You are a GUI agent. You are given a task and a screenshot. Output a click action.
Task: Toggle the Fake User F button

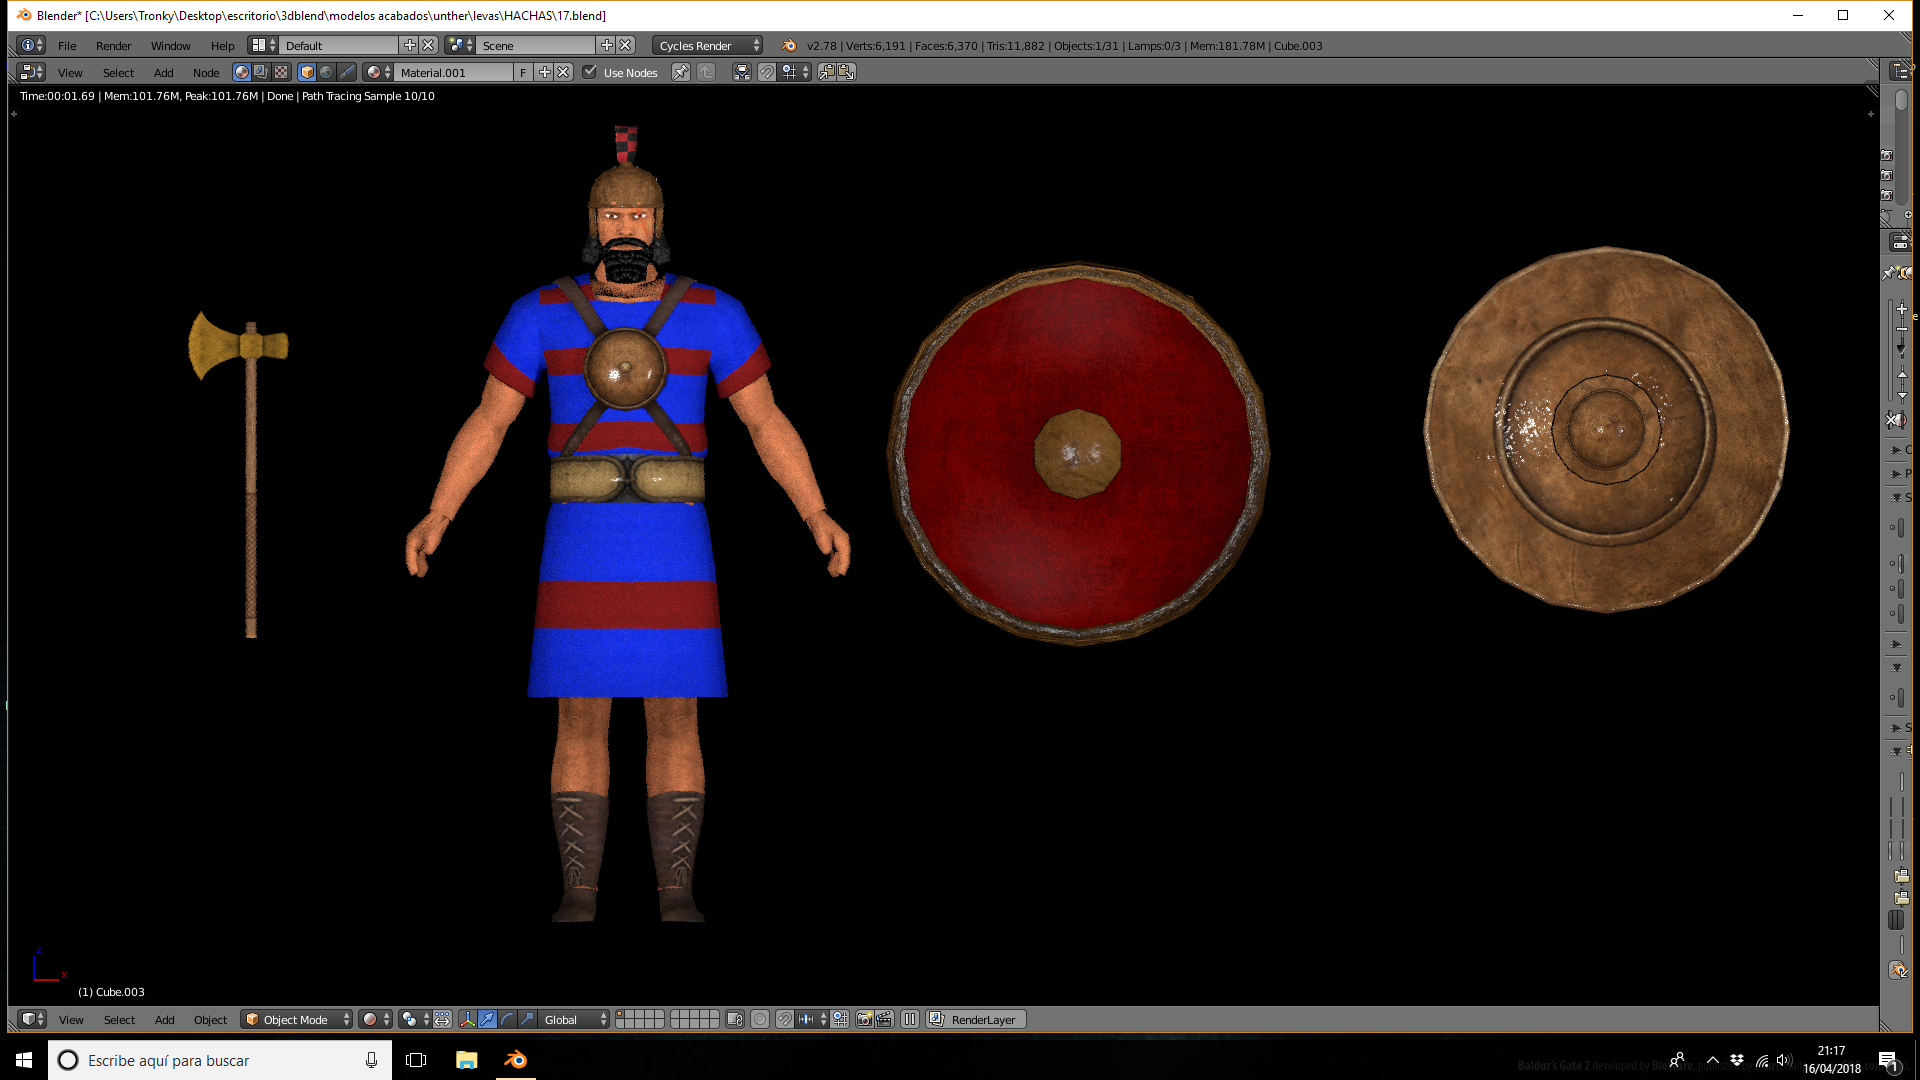[523, 72]
